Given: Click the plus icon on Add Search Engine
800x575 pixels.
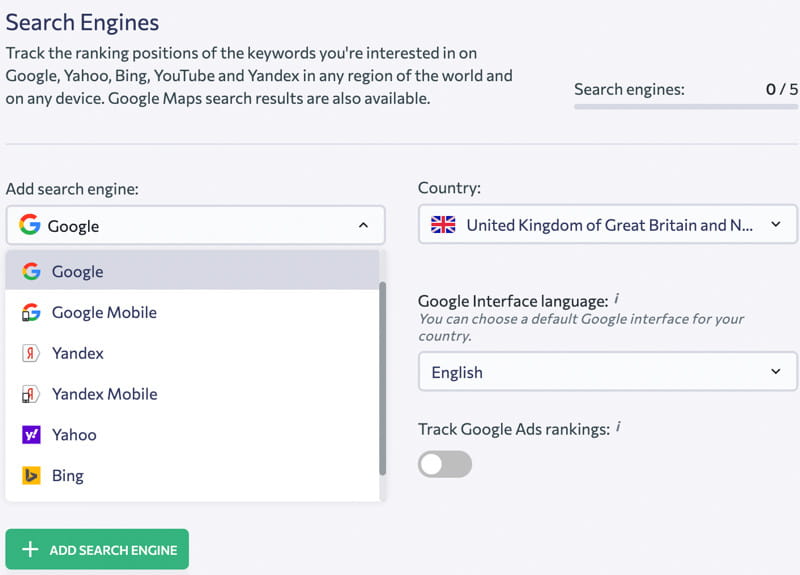Looking at the screenshot, I should pos(30,549).
